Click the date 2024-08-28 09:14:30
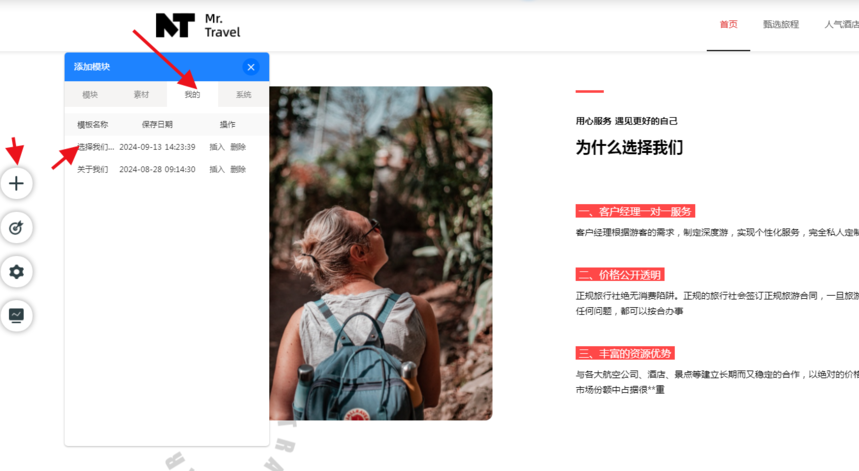Image resolution: width=859 pixels, height=471 pixels. click(157, 169)
